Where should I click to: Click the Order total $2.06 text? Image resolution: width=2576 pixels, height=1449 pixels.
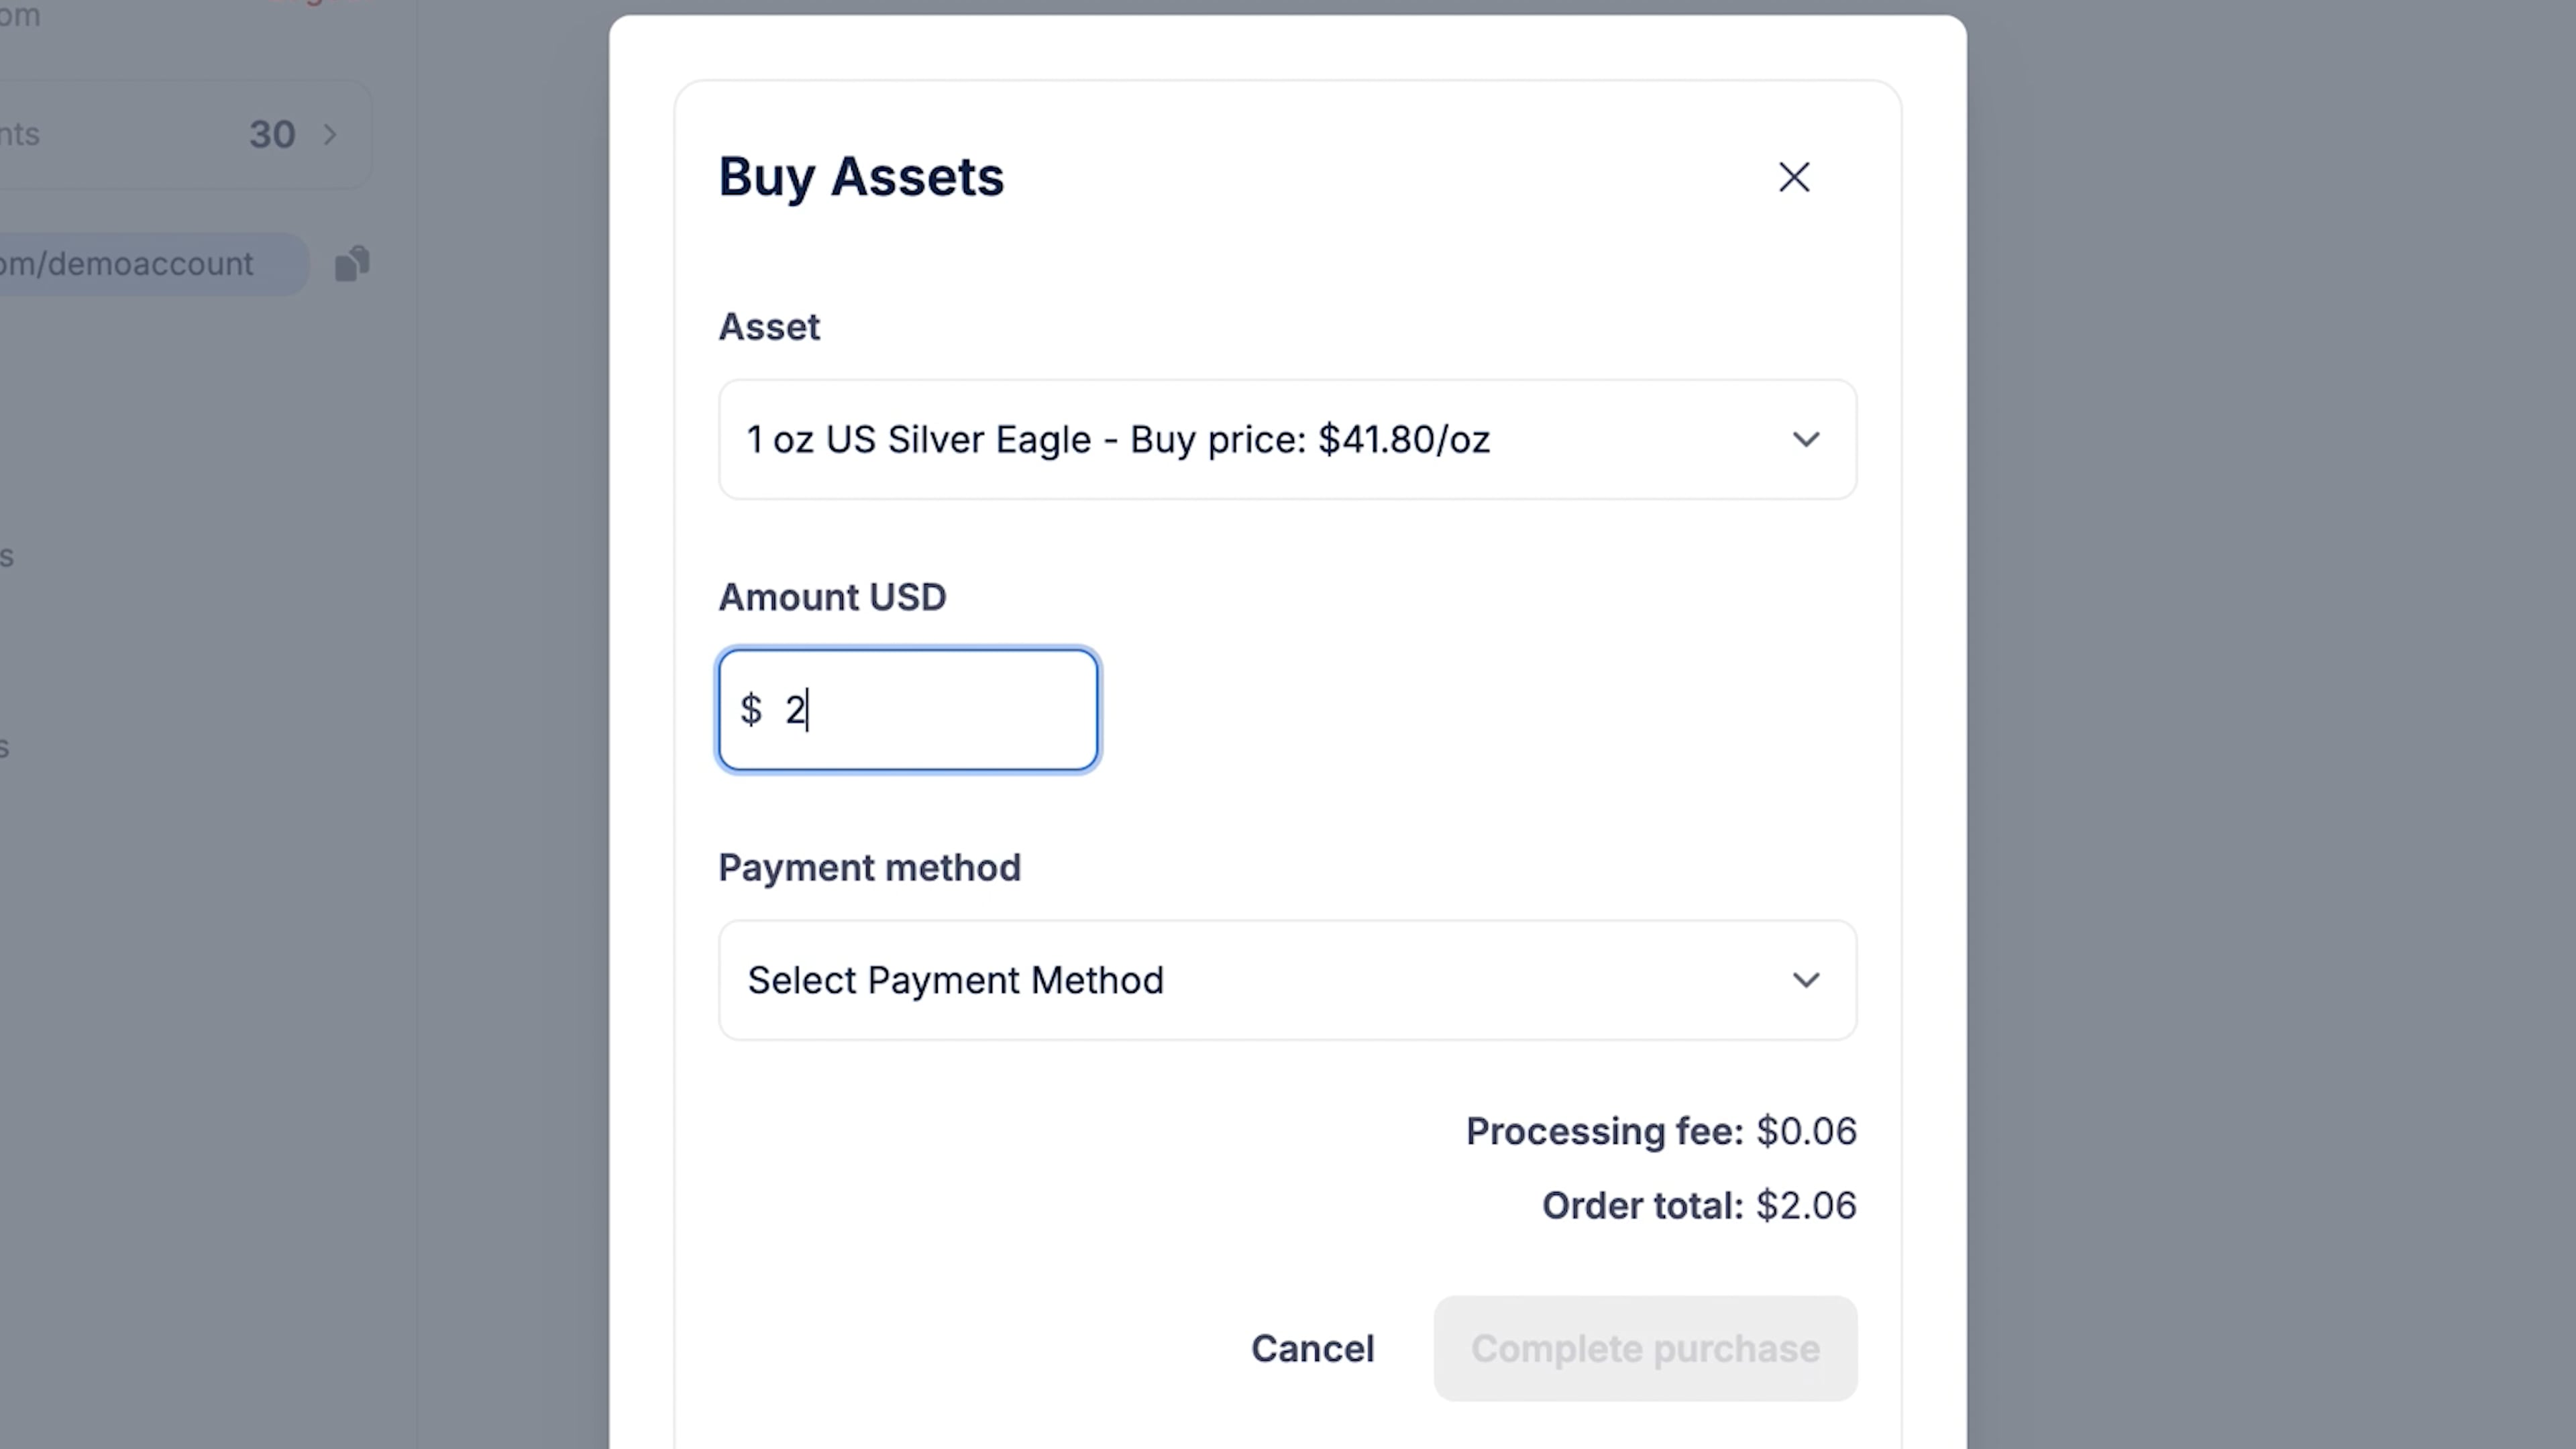[x=1698, y=1206]
